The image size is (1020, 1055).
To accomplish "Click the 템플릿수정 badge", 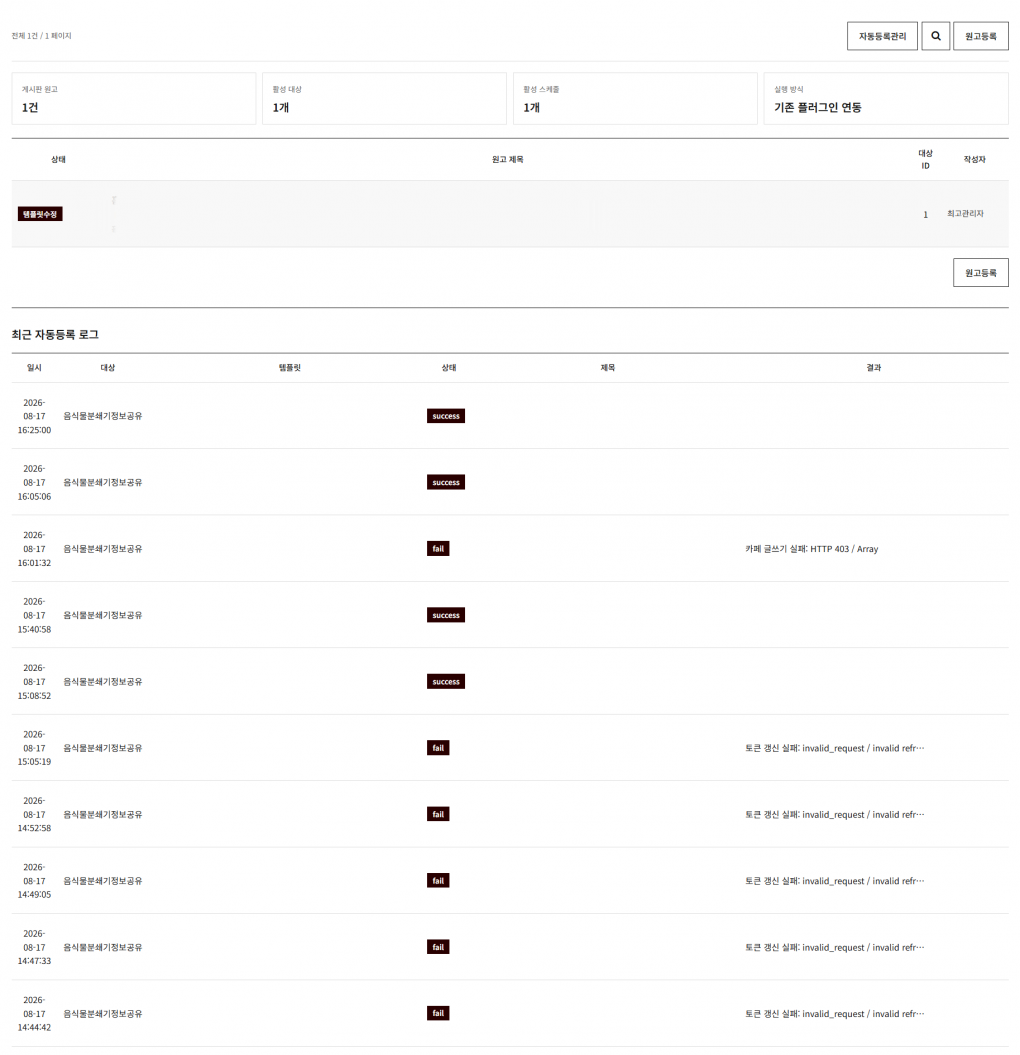I will tap(40, 214).
